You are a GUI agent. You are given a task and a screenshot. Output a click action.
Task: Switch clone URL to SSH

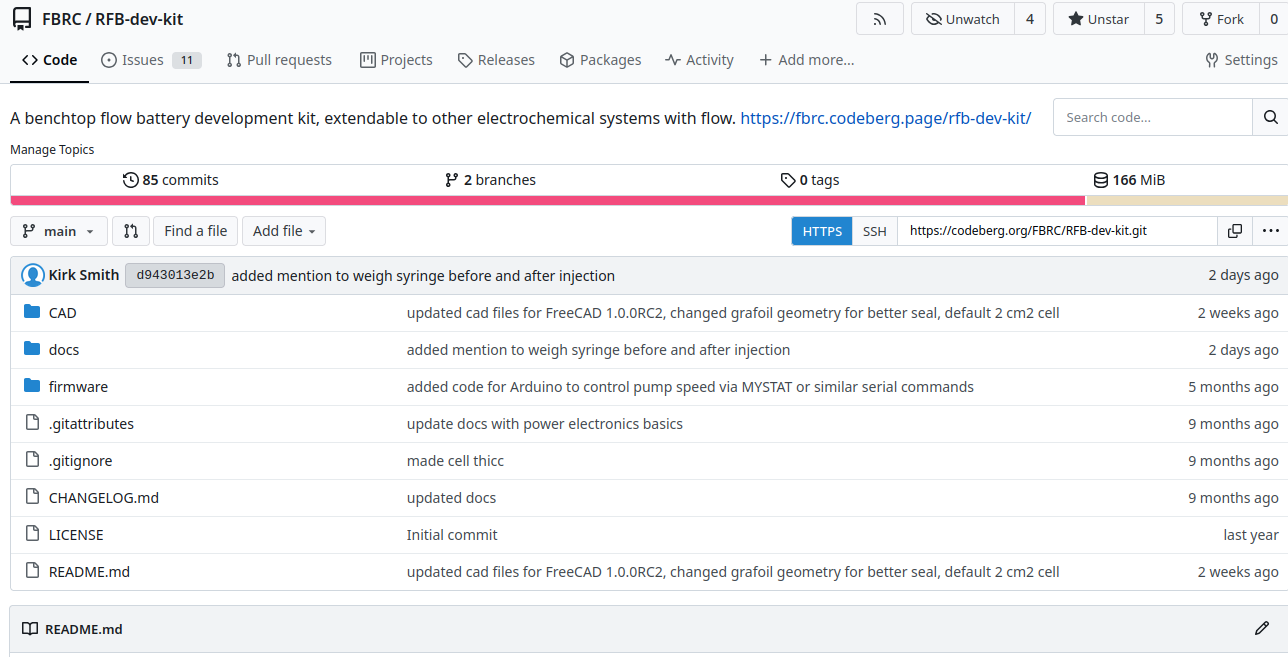click(874, 231)
